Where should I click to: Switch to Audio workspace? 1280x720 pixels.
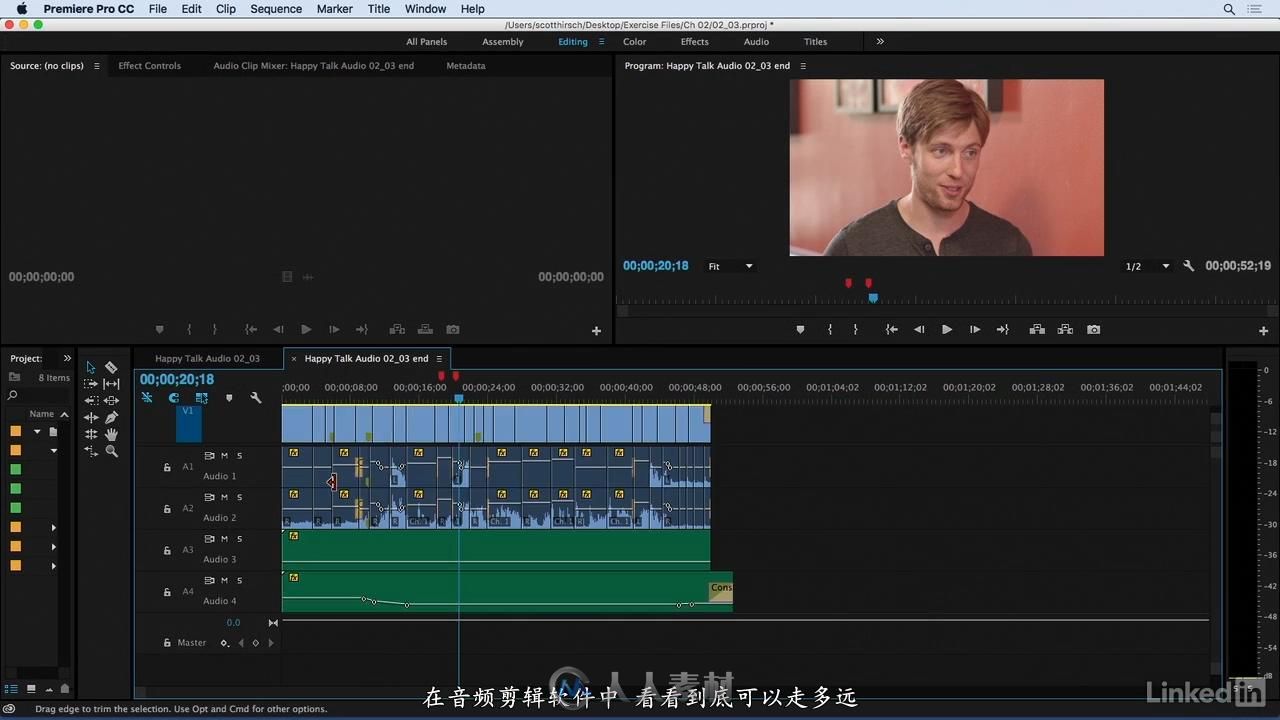tap(756, 42)
